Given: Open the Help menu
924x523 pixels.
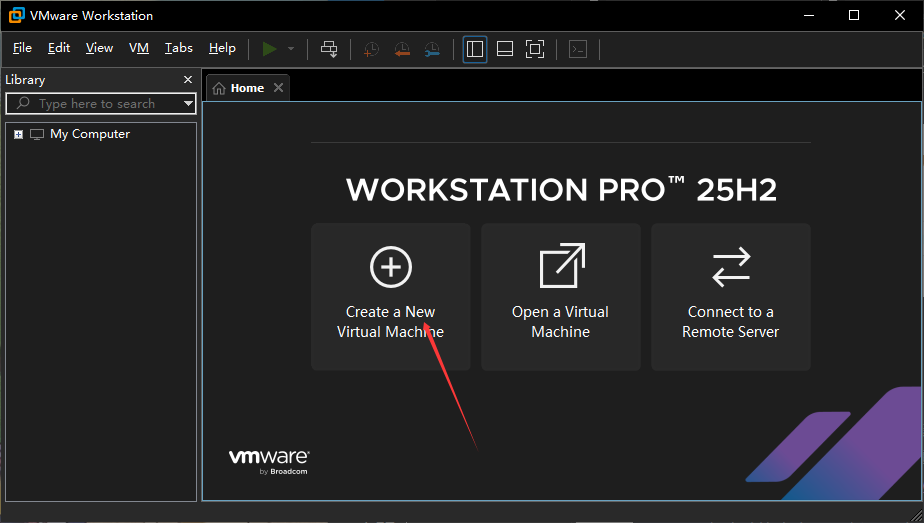Looking at the screenshot, I should point(222,48).
